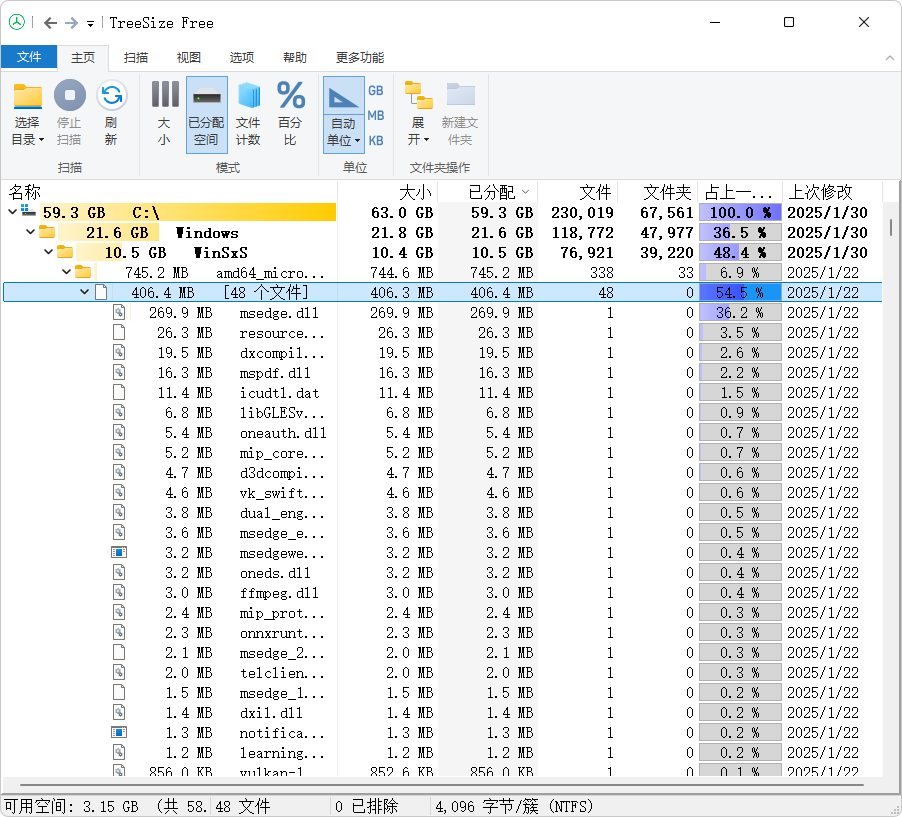This screenshot has height=817, width=902.
Task: Switch to the View (视图) ribbon tab
Action: tap(189, 58)
